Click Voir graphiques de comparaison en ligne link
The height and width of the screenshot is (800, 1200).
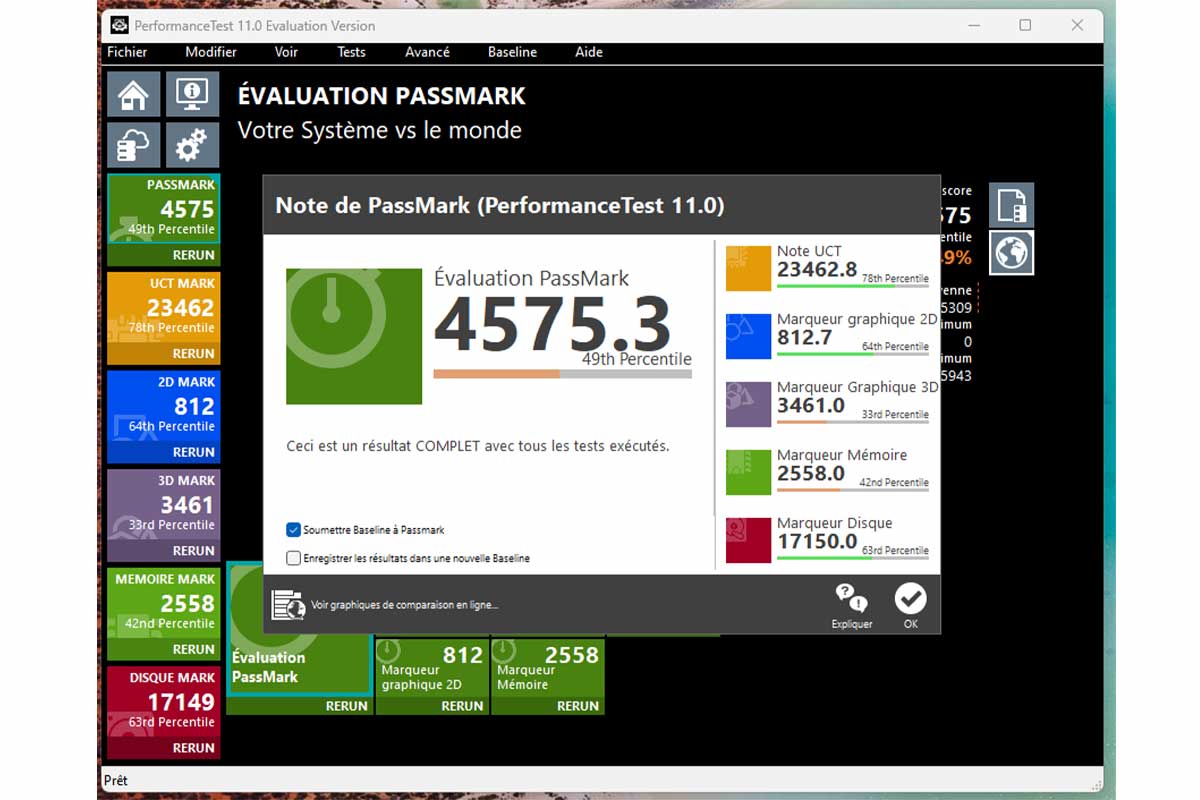(404, 605)
